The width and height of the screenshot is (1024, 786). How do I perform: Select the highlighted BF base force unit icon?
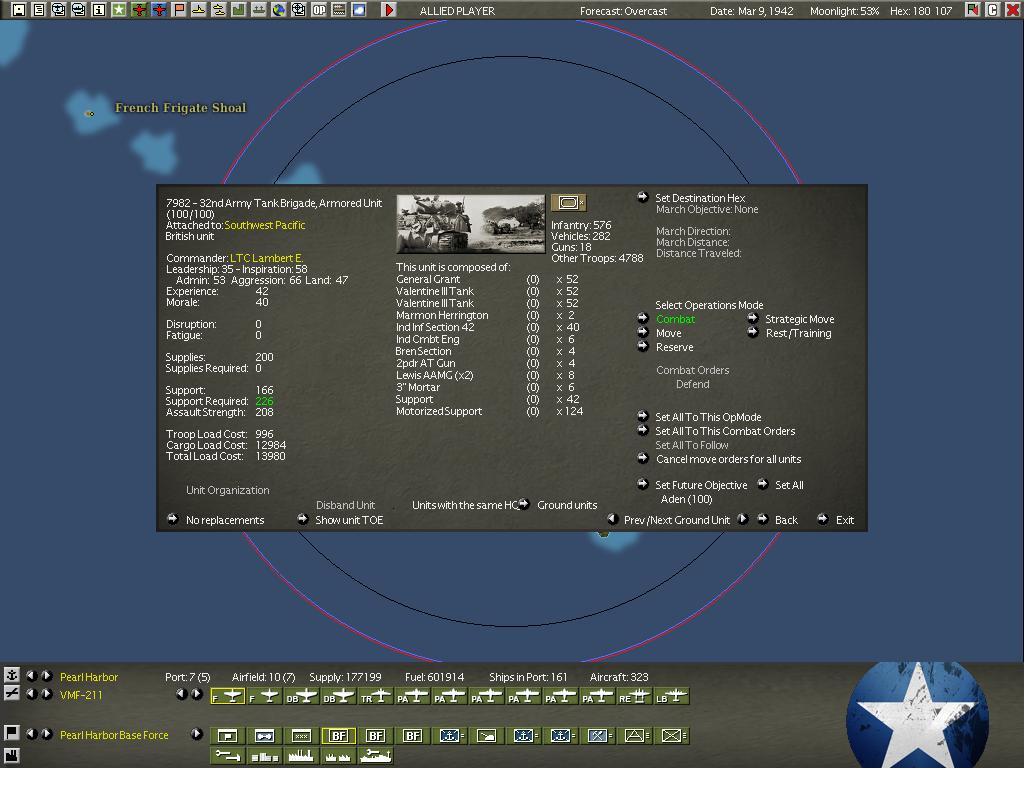(338, 736)
